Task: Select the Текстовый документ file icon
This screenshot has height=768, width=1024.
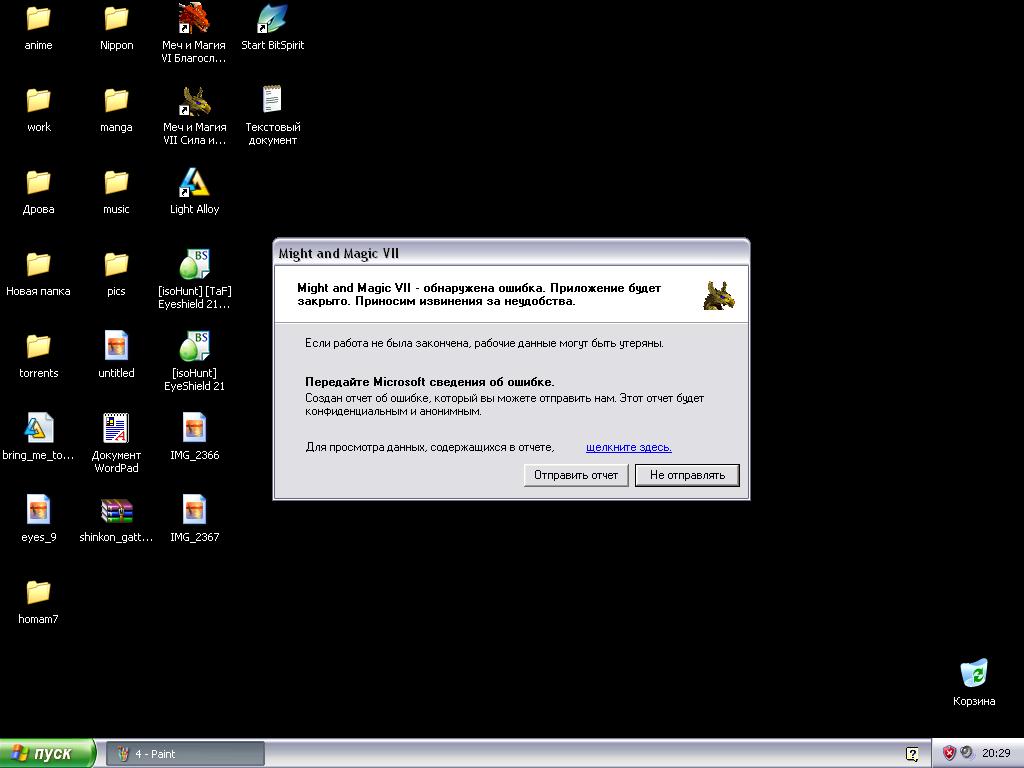Action: [x=272, y=101]
